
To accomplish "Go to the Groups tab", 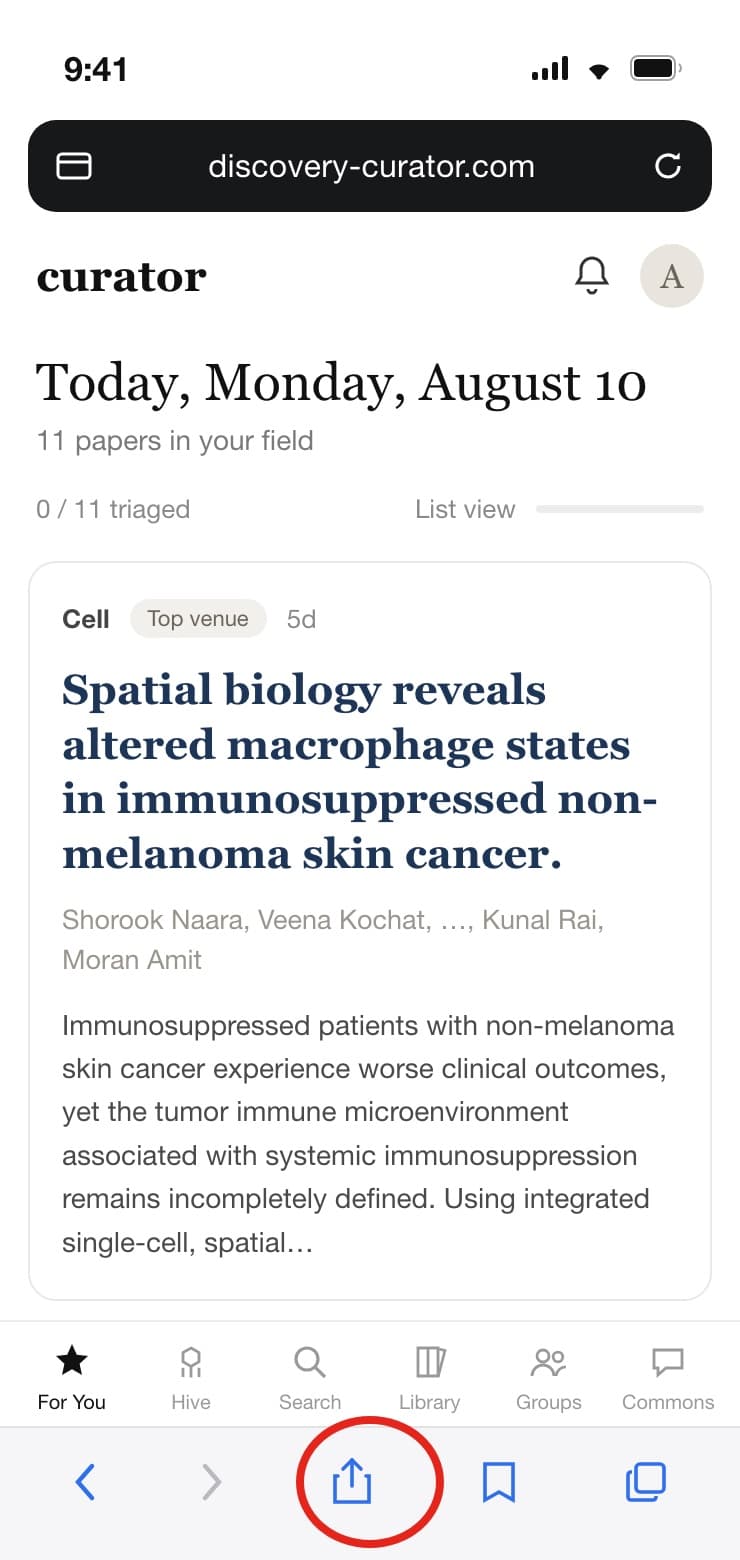I will [549, 1379].
